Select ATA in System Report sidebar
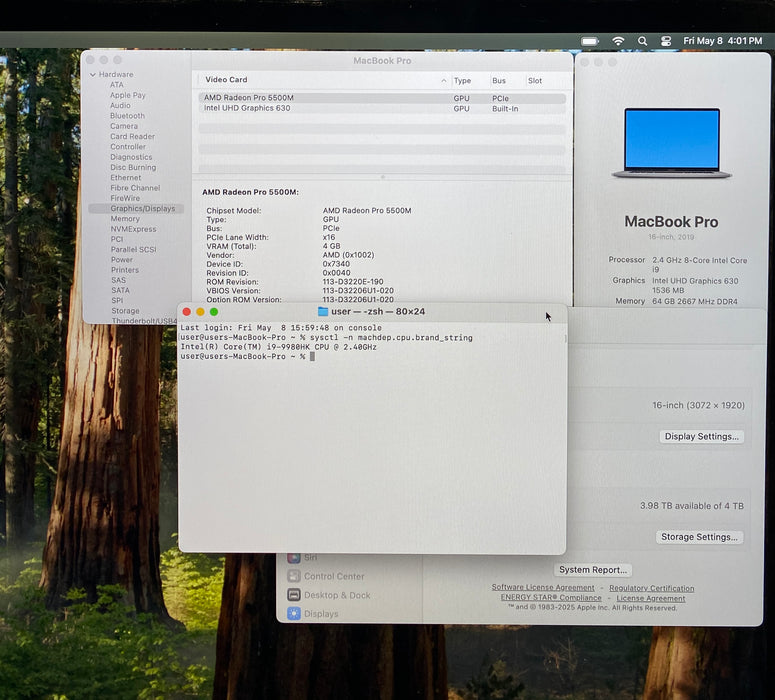 point(117,85)
